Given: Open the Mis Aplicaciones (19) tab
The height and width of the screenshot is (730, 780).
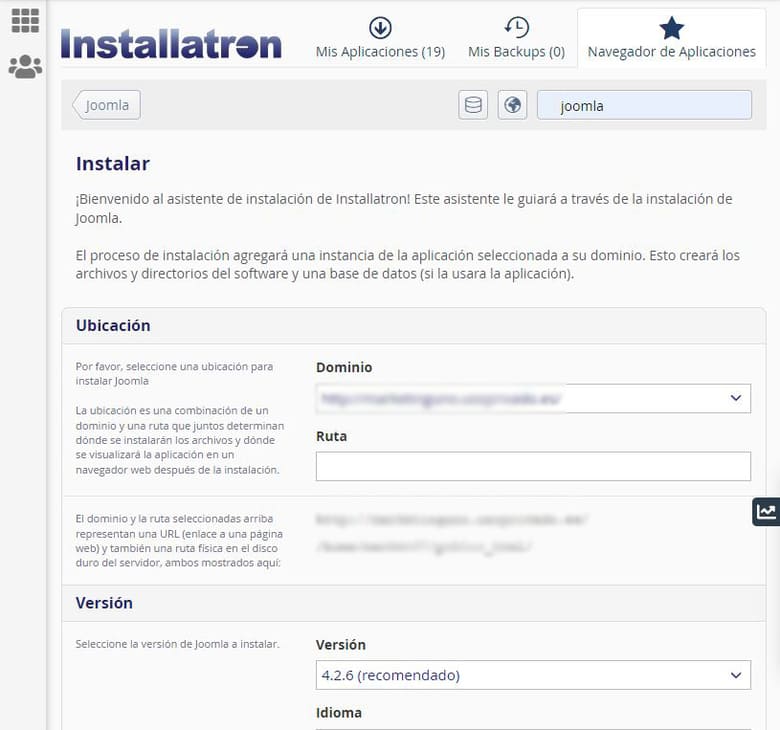Looking at the screenshot, I should [380, 38].
